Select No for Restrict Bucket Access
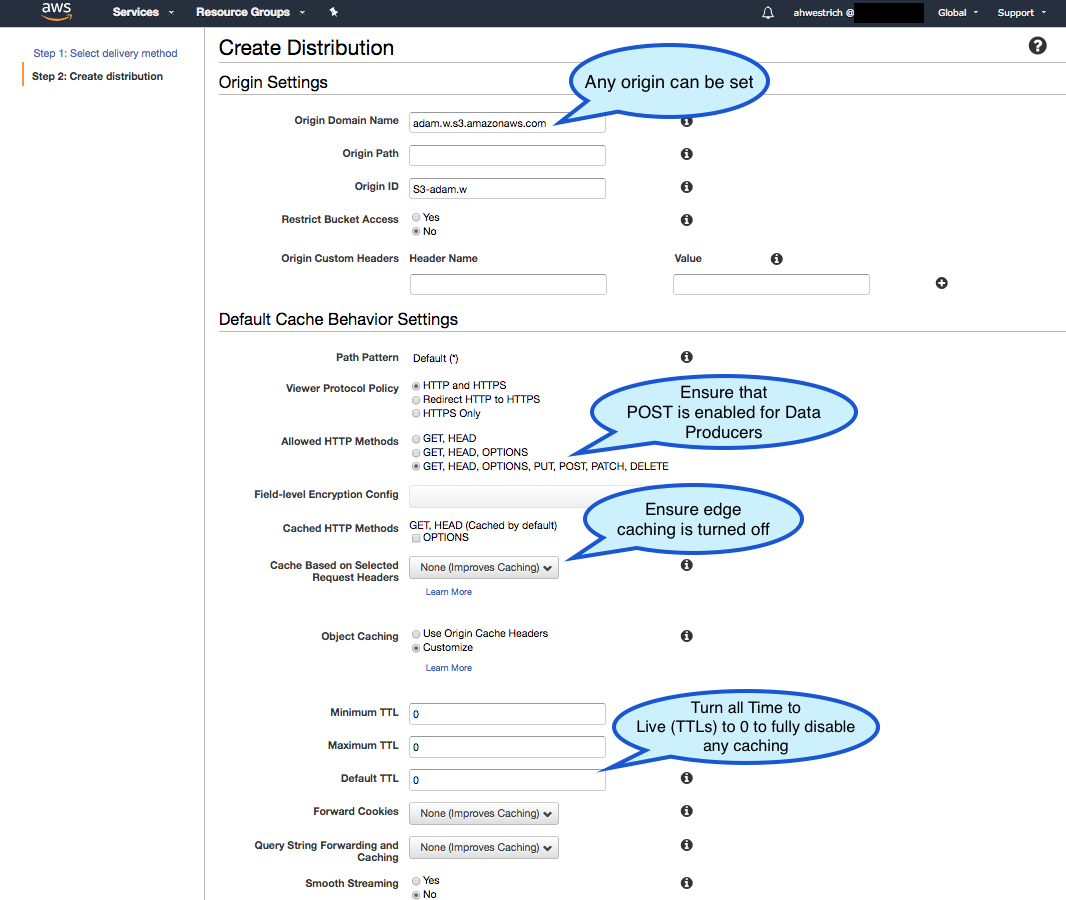The width and height of the screenshot is (1066, 900). (x=416, y=232)
